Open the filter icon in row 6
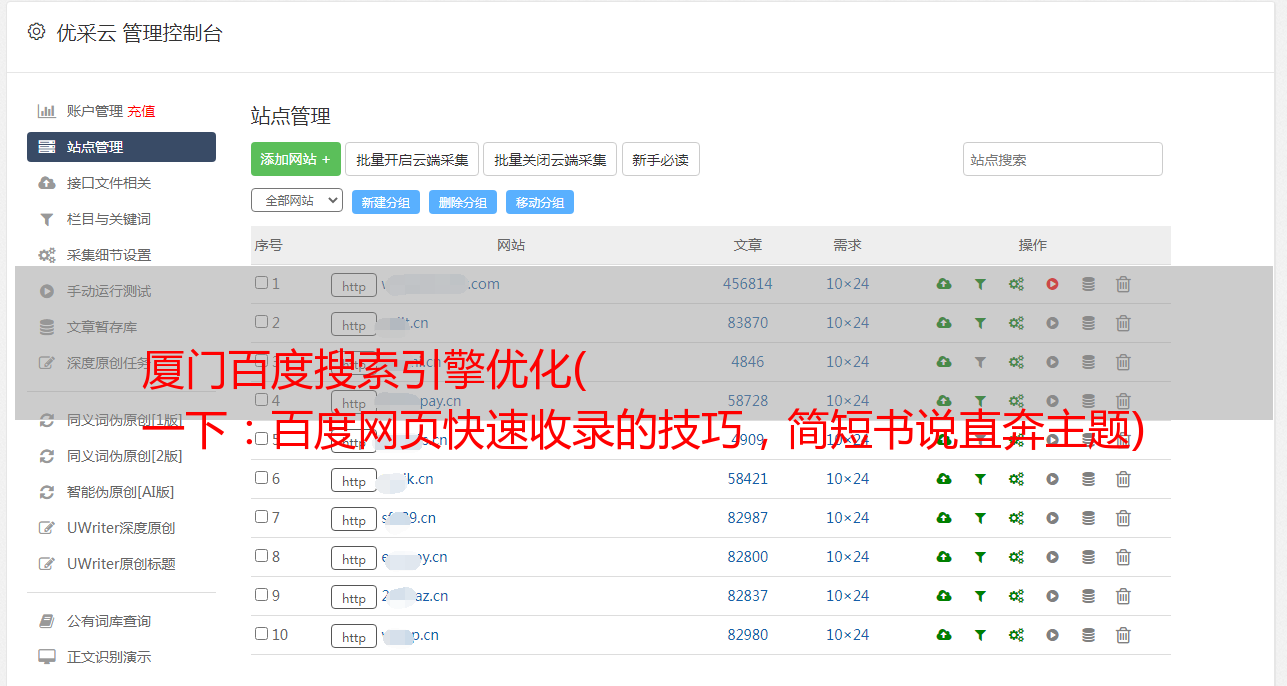1287x686 pixels. pyautogui.click(x=980, y=479)
